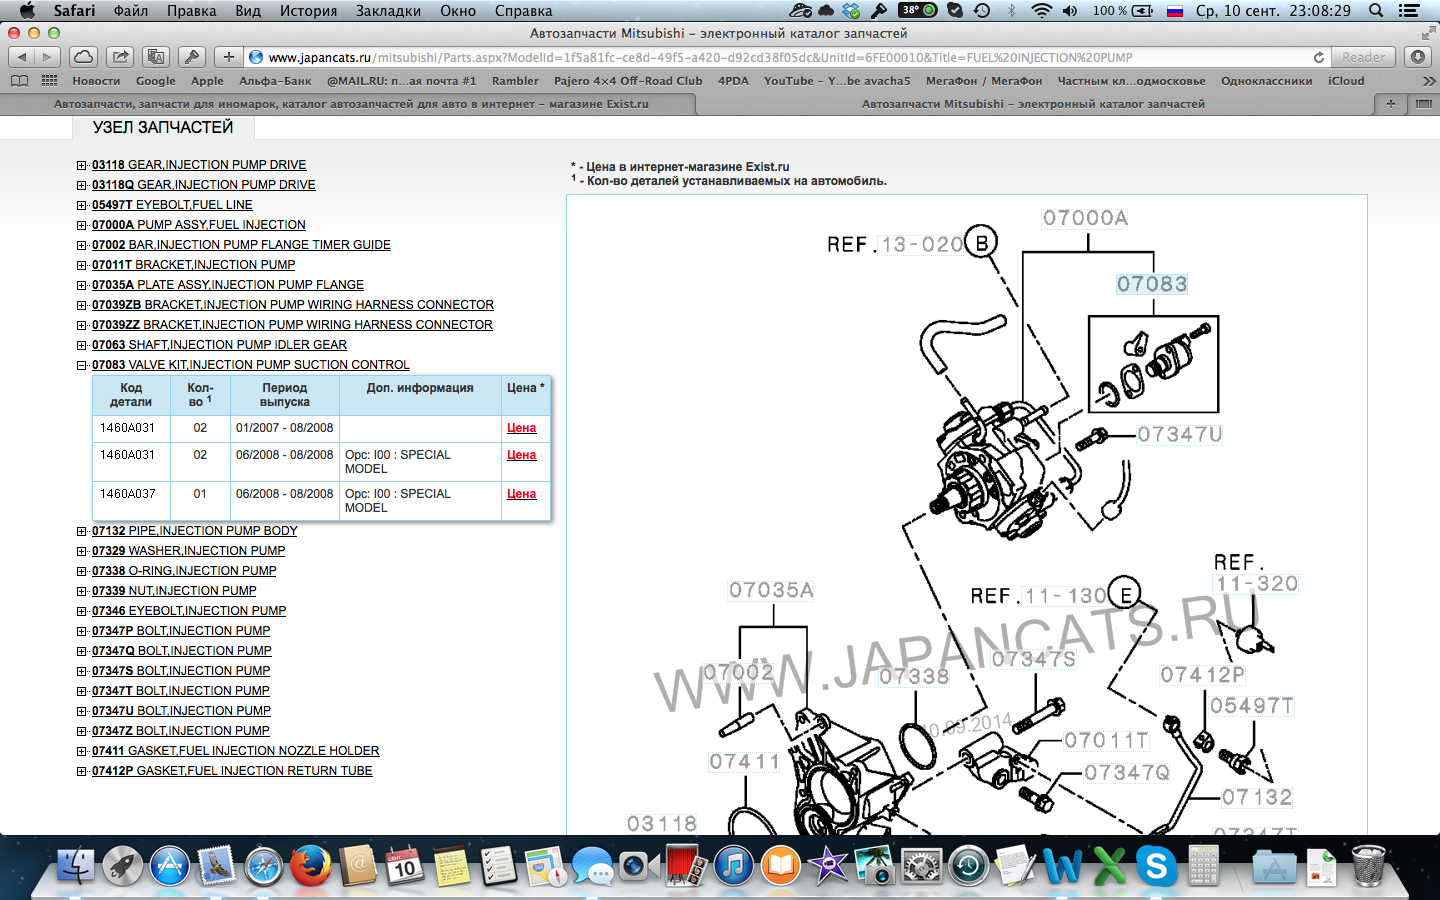
Task: Click the Доп. информация column header
Action: (420, 388)
